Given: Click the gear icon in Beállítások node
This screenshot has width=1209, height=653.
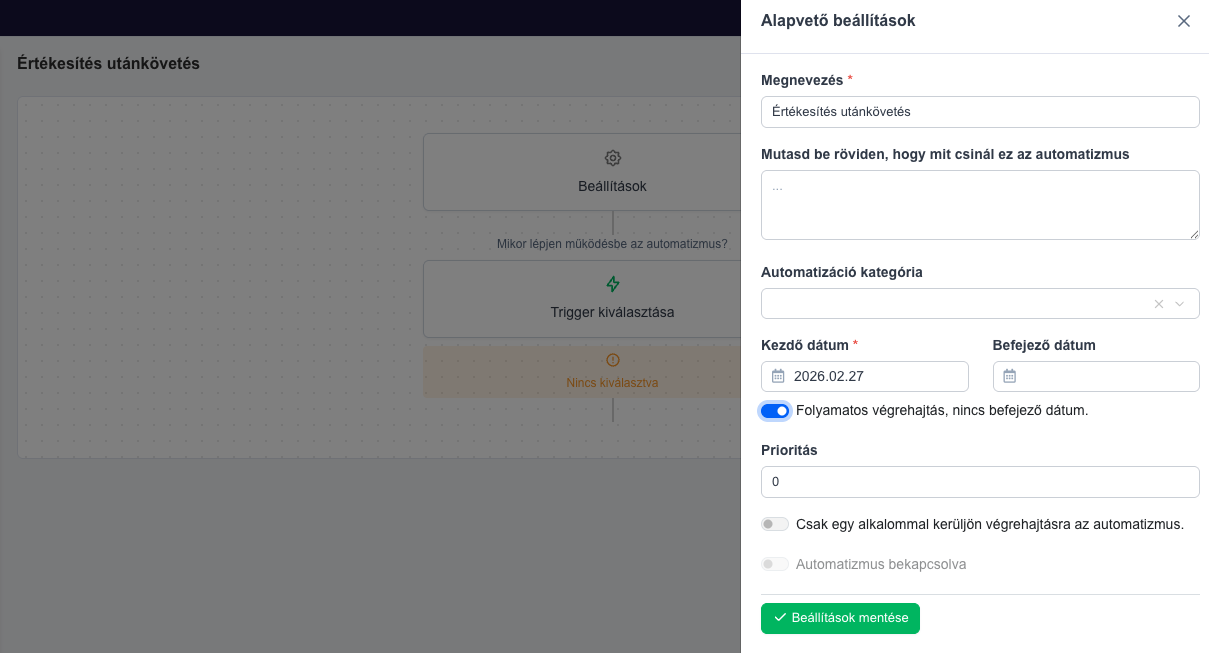Looking at the screenshot, I should [x=613, y=158].
